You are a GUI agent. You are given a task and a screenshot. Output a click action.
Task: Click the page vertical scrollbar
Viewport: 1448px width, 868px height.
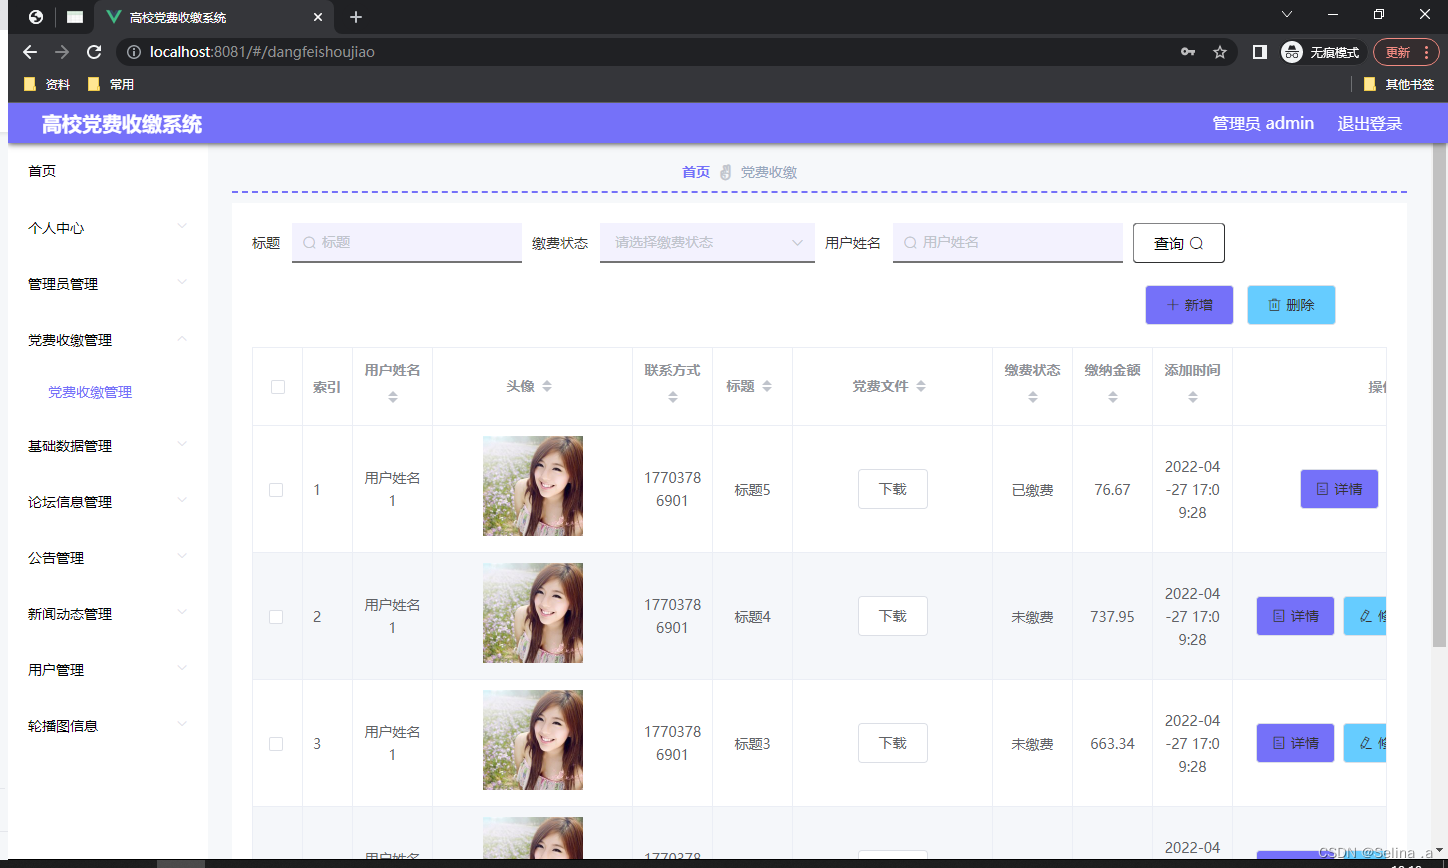(1439, 395)
